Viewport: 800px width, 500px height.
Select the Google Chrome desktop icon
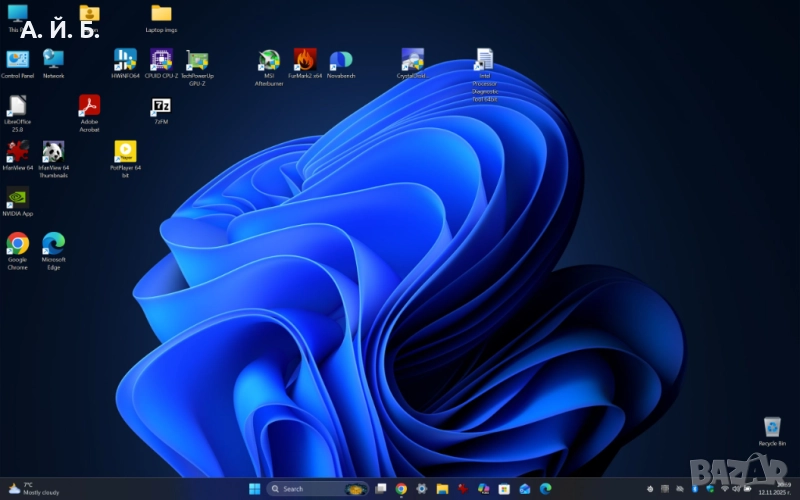point(17,244)
